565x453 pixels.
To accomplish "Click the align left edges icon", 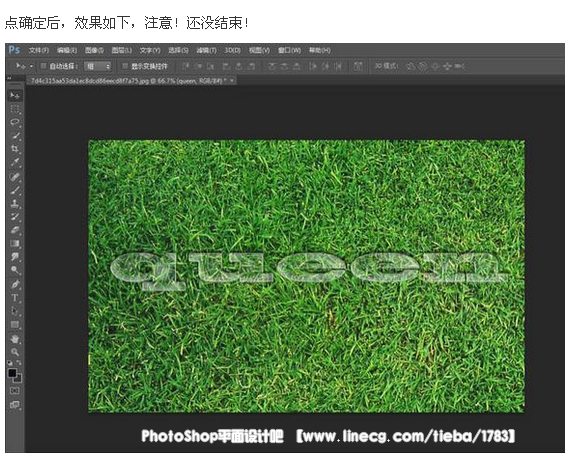I will 226,66.
